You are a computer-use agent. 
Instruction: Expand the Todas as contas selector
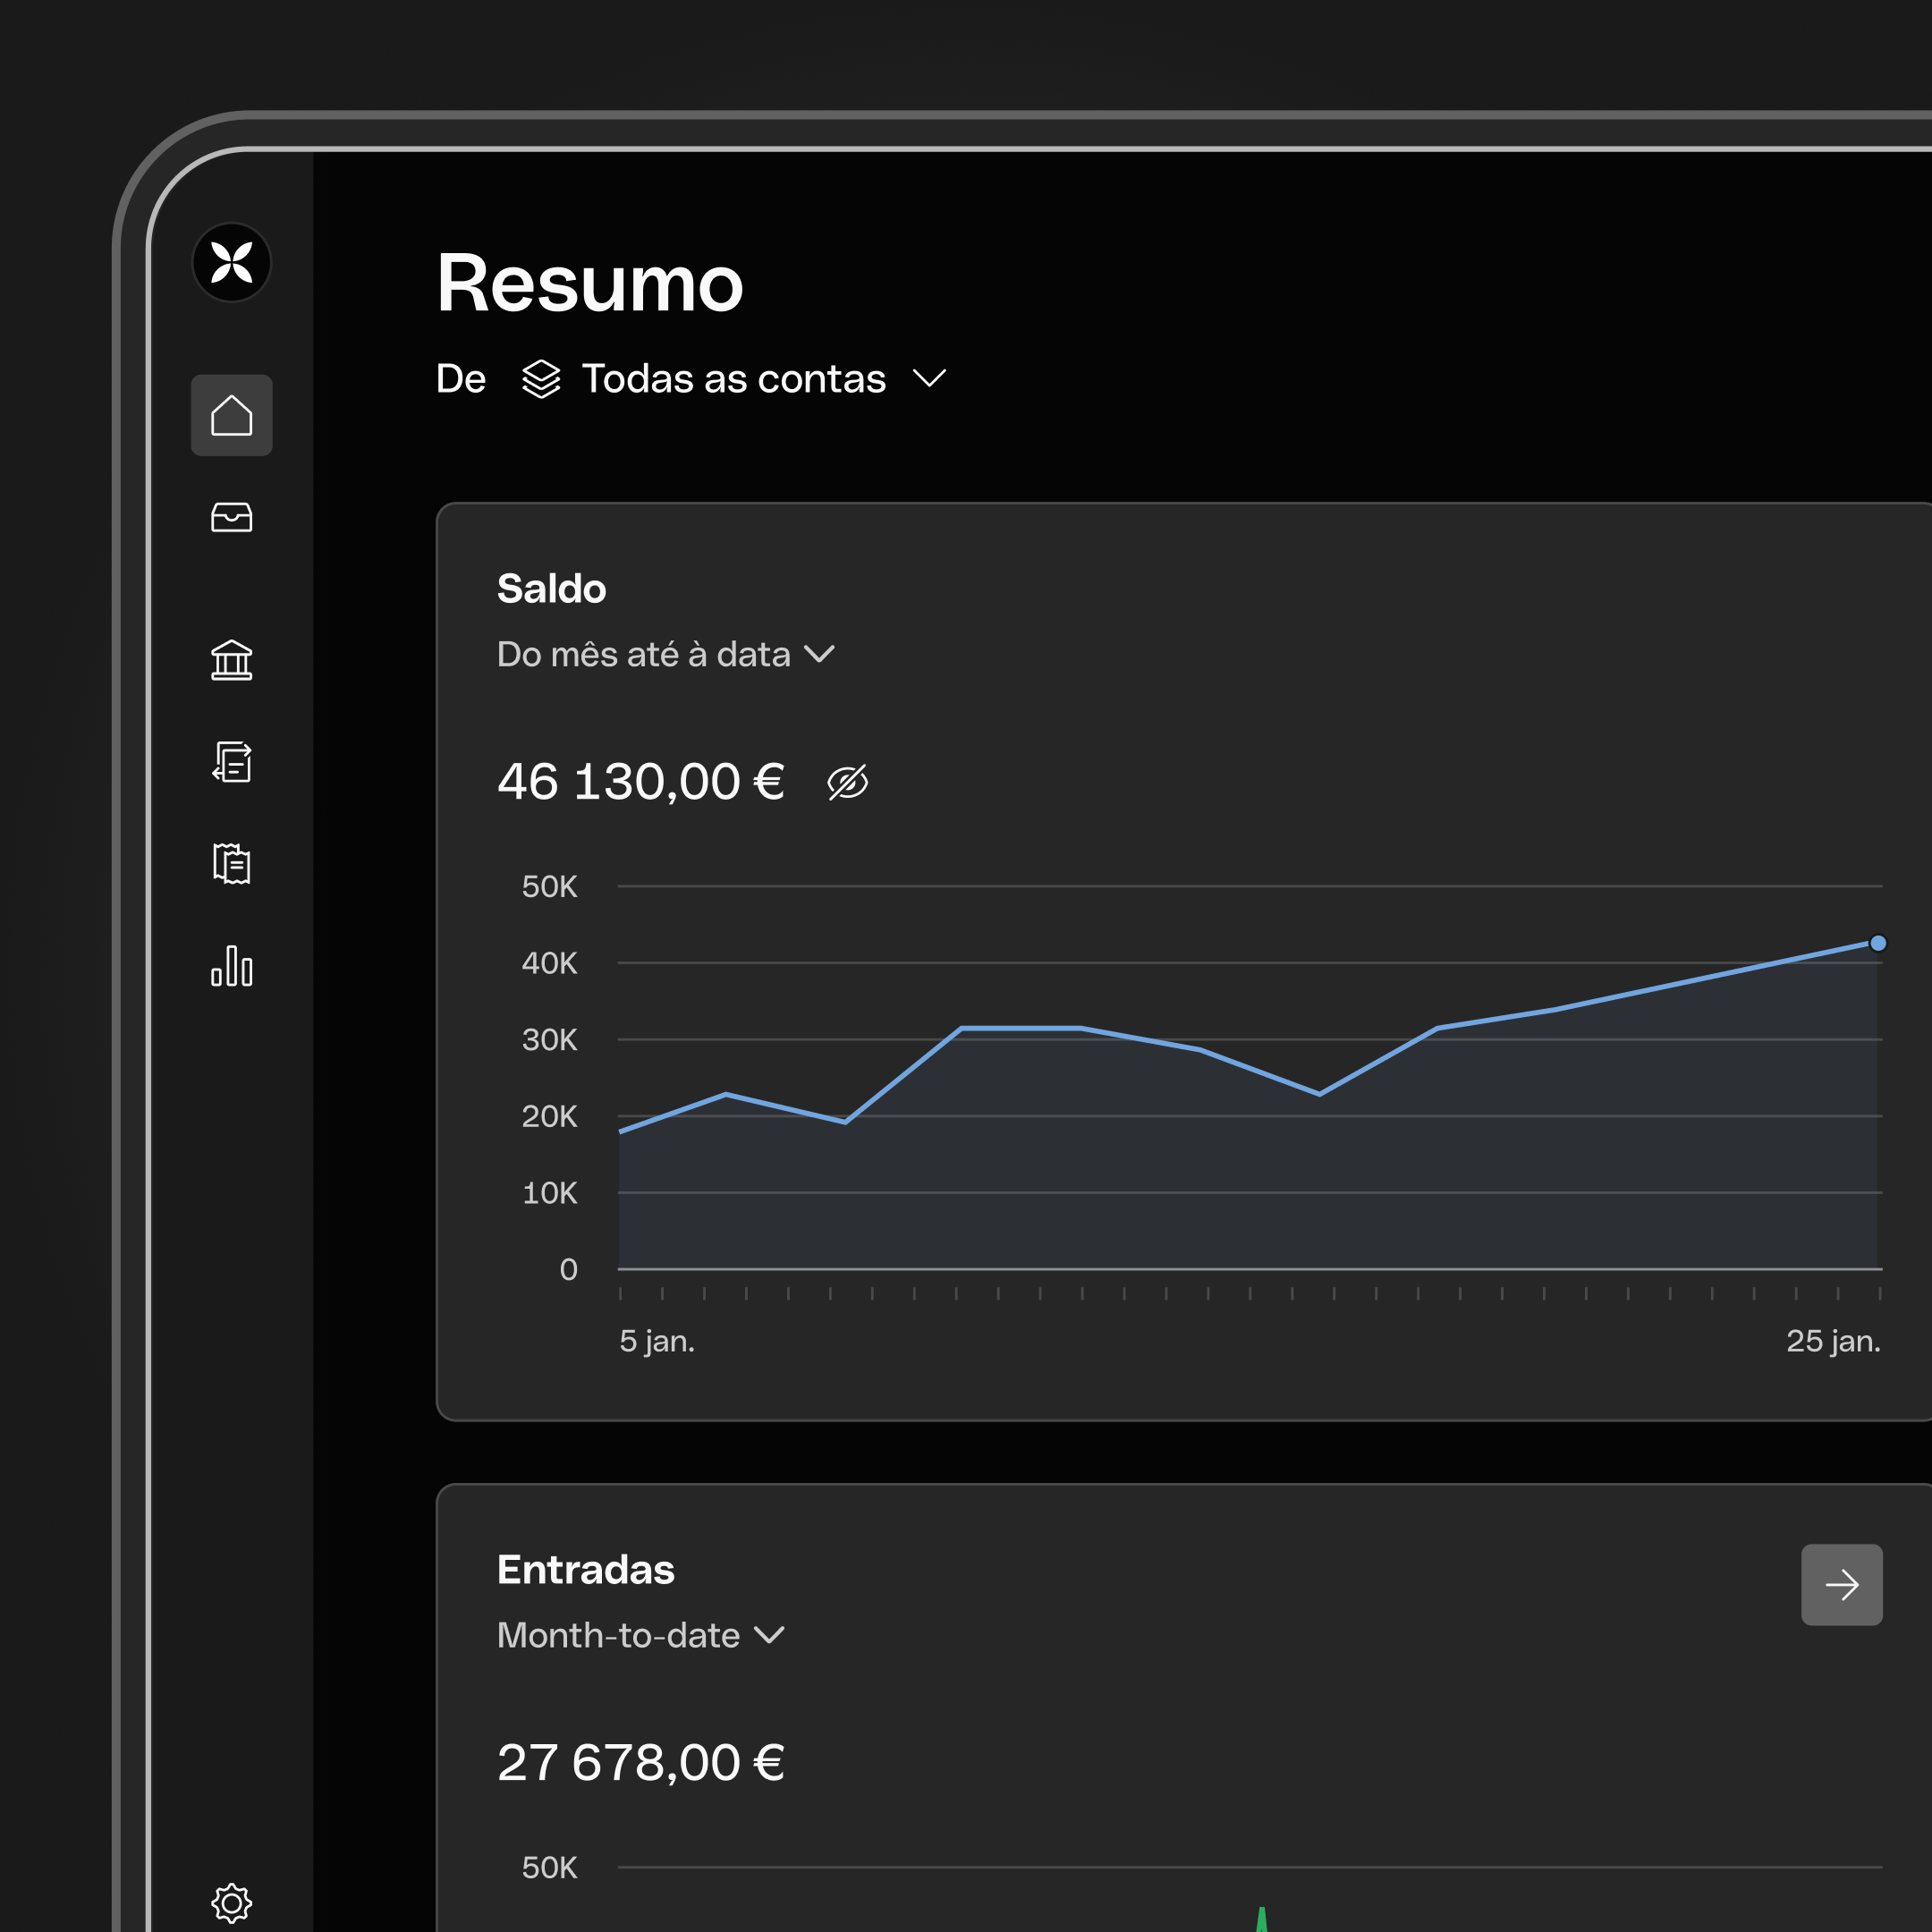coord(735,379)
